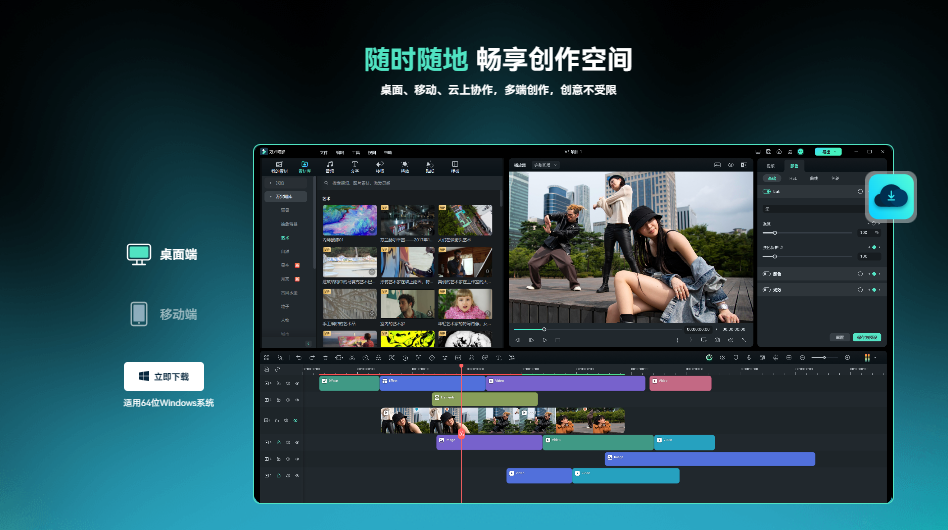The image size is (948, 530).
Task: Open the last 帮助 menu in app menu bar
Action: pyautogui.click(x=388, y=152)
